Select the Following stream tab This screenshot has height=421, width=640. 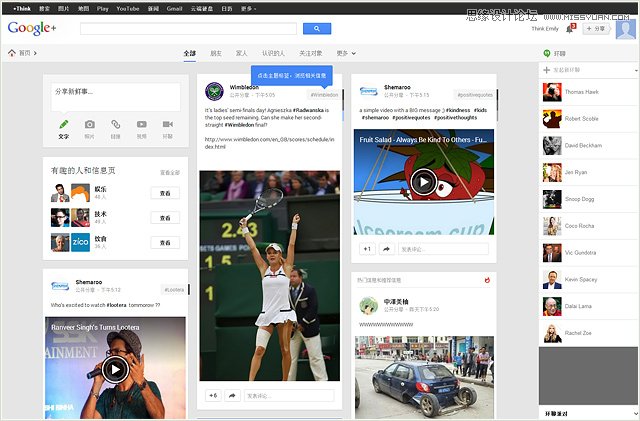click(311, 53)
